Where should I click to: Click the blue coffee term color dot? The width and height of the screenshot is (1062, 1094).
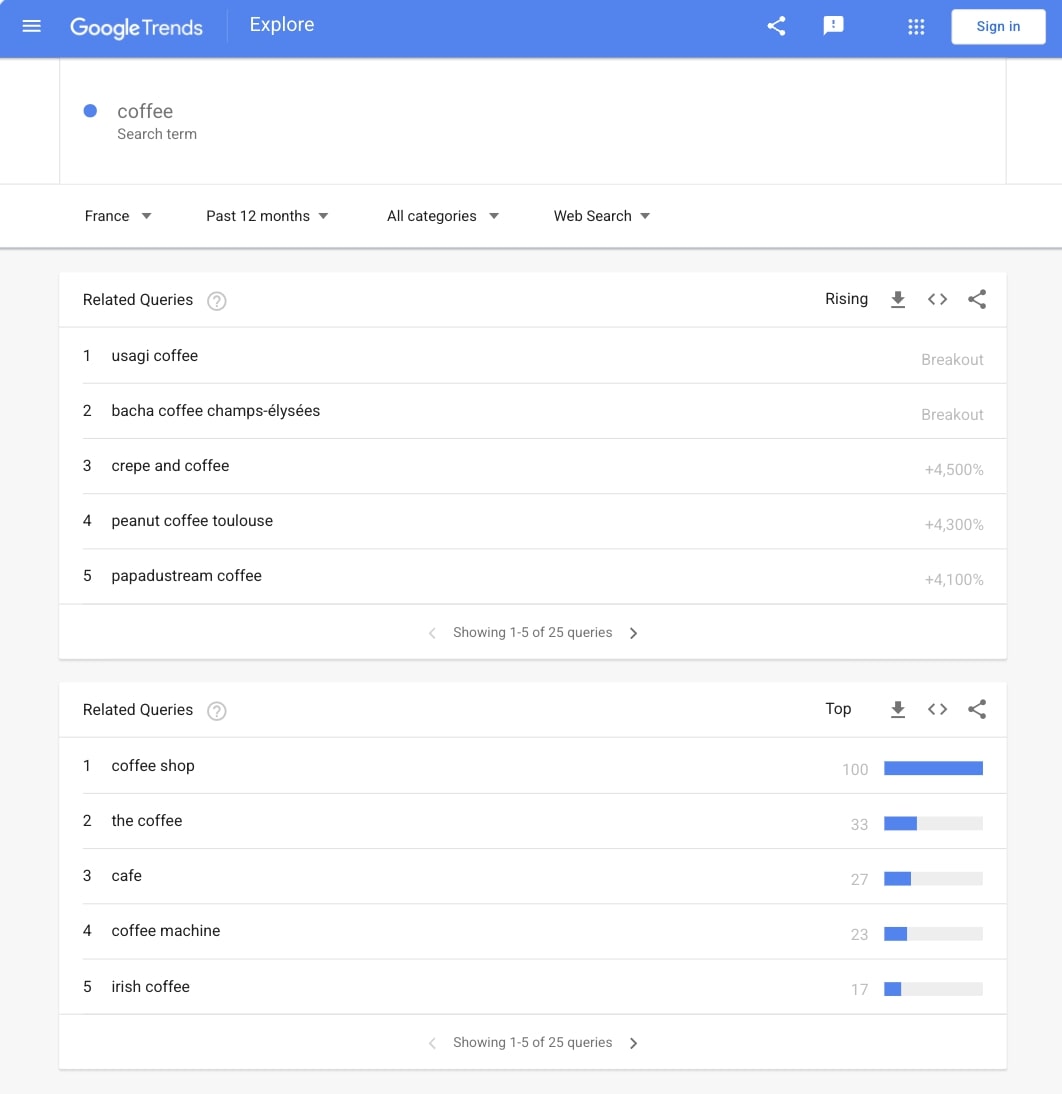90,111
